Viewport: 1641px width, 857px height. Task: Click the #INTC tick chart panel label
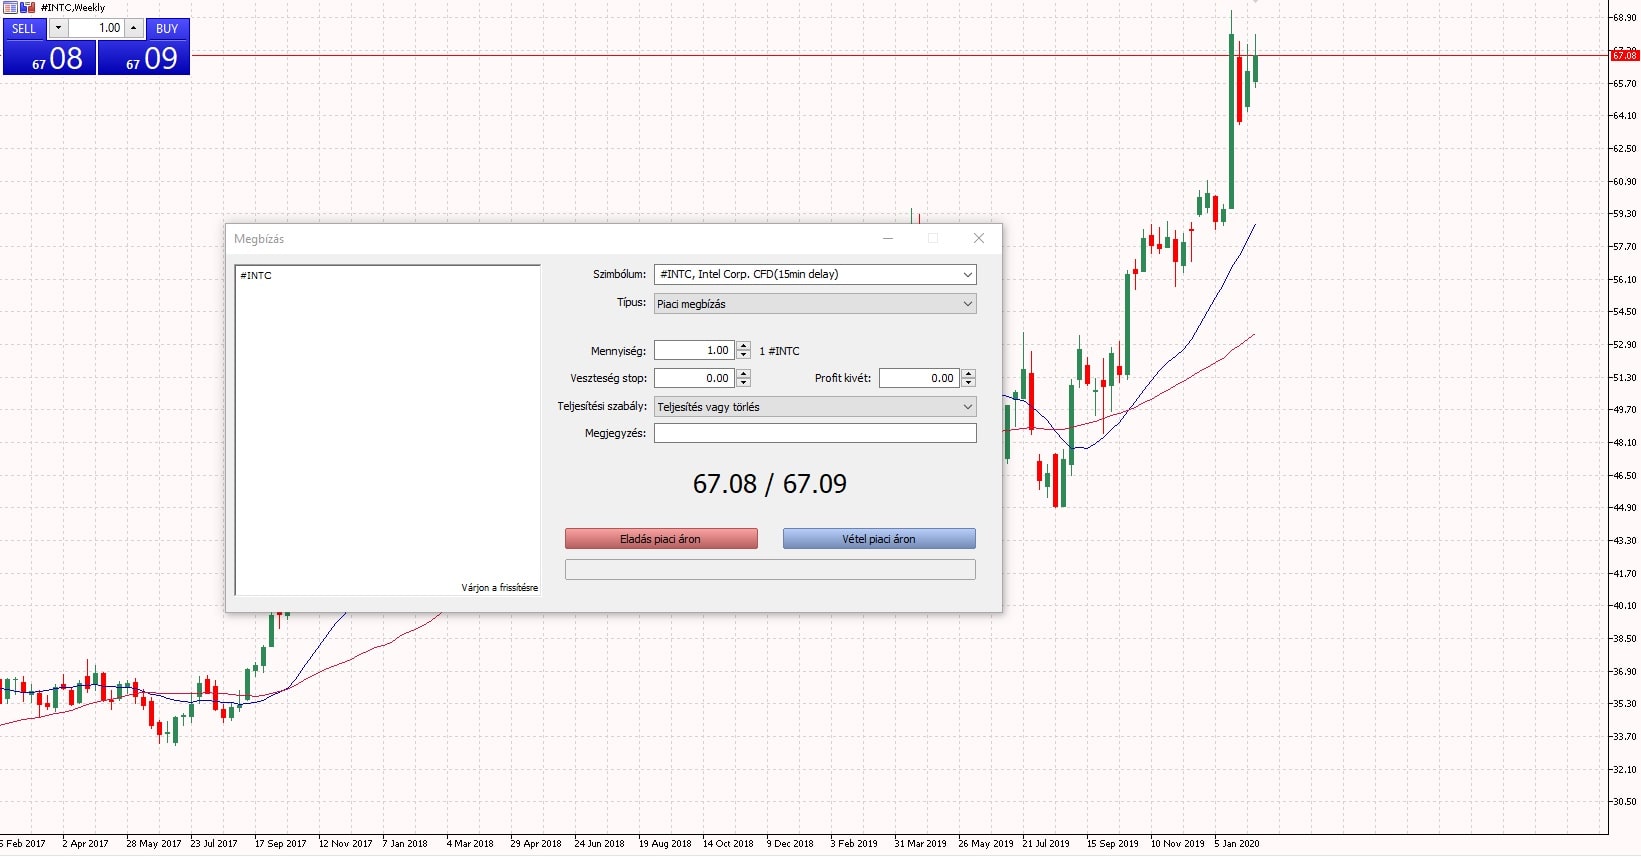click(x=256, y=276)
